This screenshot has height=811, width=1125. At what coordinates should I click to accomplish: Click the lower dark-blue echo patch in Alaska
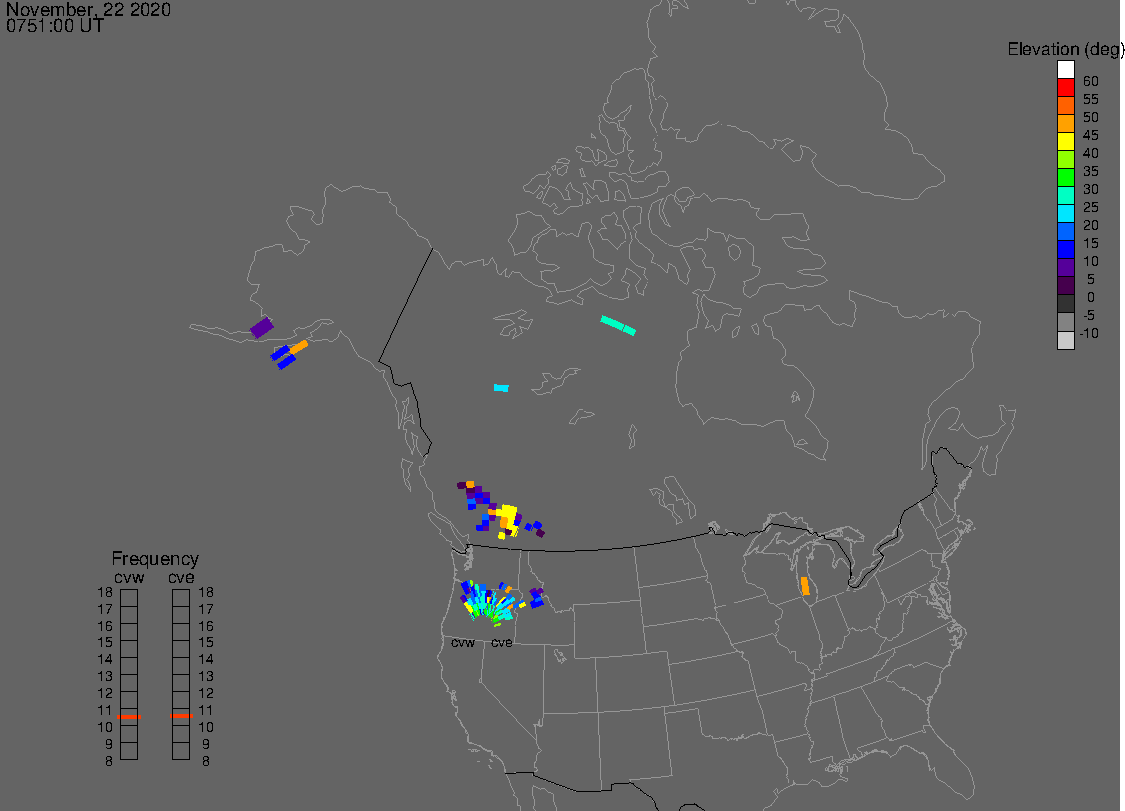pos(286,362)
